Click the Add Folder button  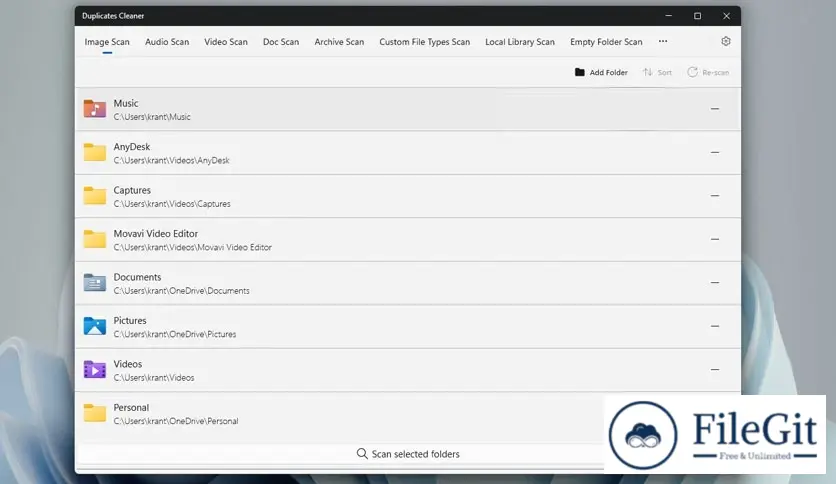601,72
